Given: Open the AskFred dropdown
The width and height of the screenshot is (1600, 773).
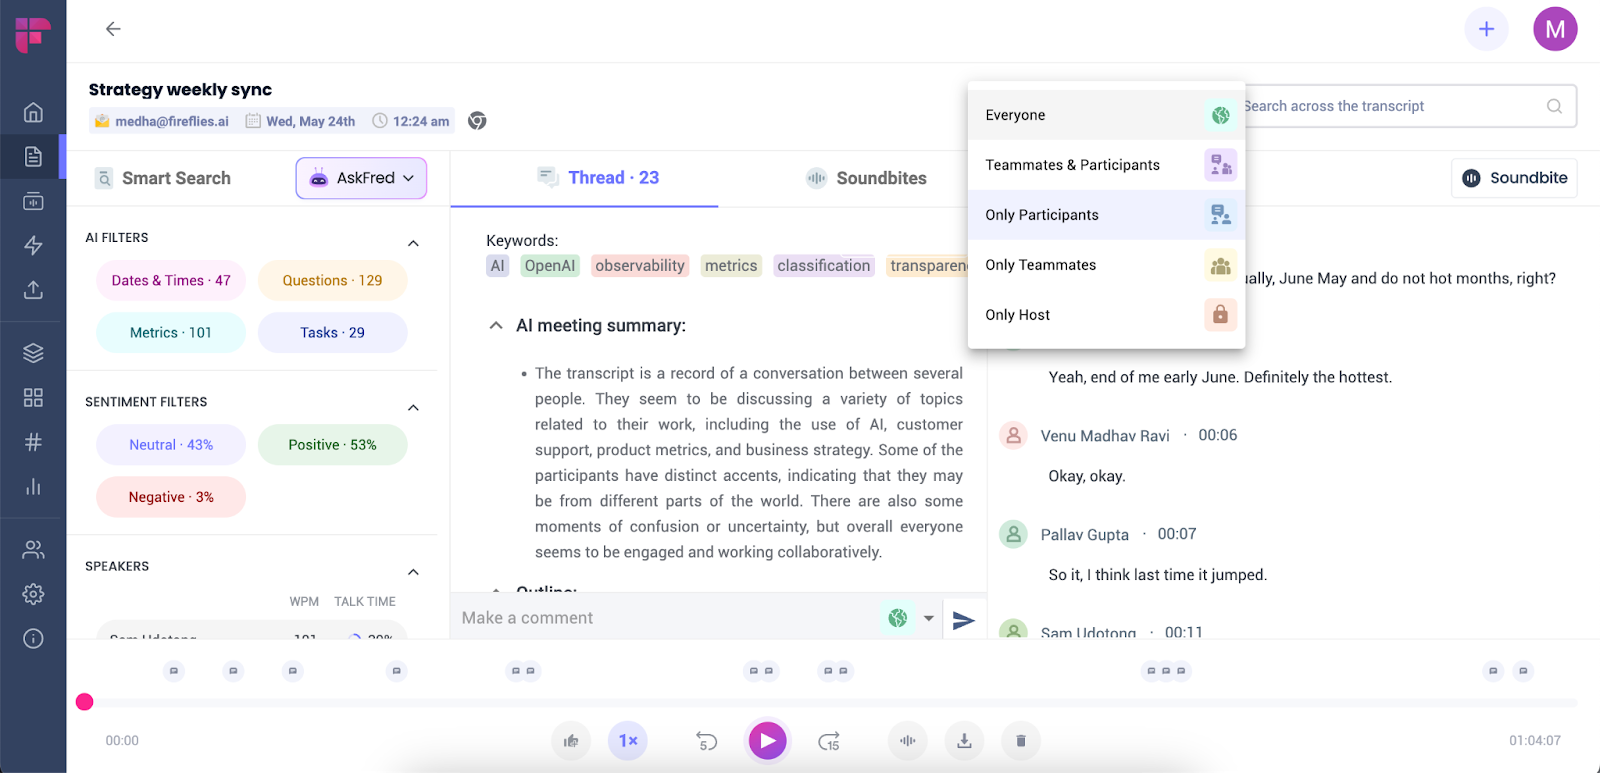Looking at the screenshot, I should tap(361, 178).
